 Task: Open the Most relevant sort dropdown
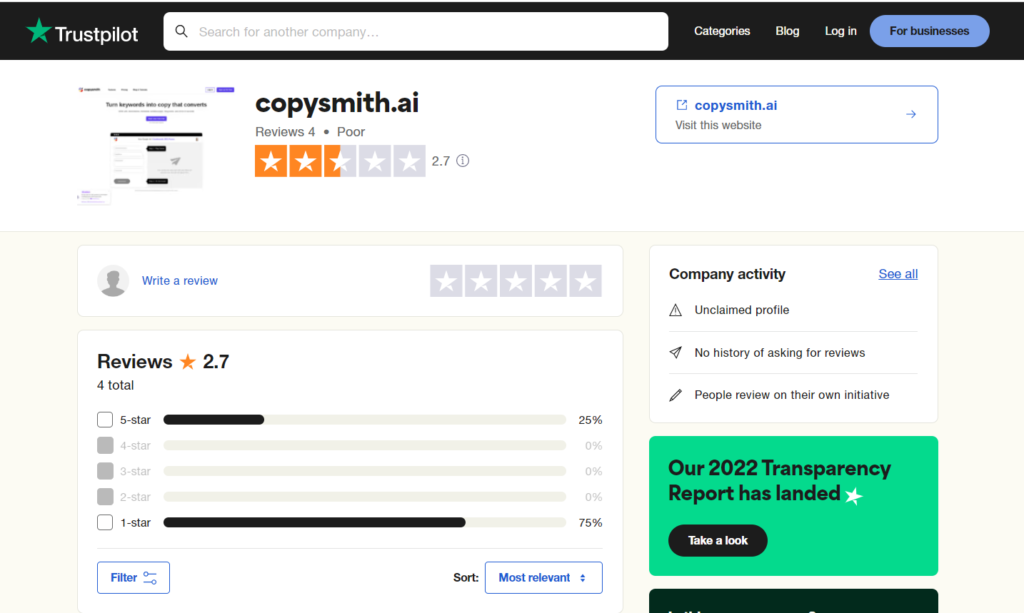click(543, 577)
